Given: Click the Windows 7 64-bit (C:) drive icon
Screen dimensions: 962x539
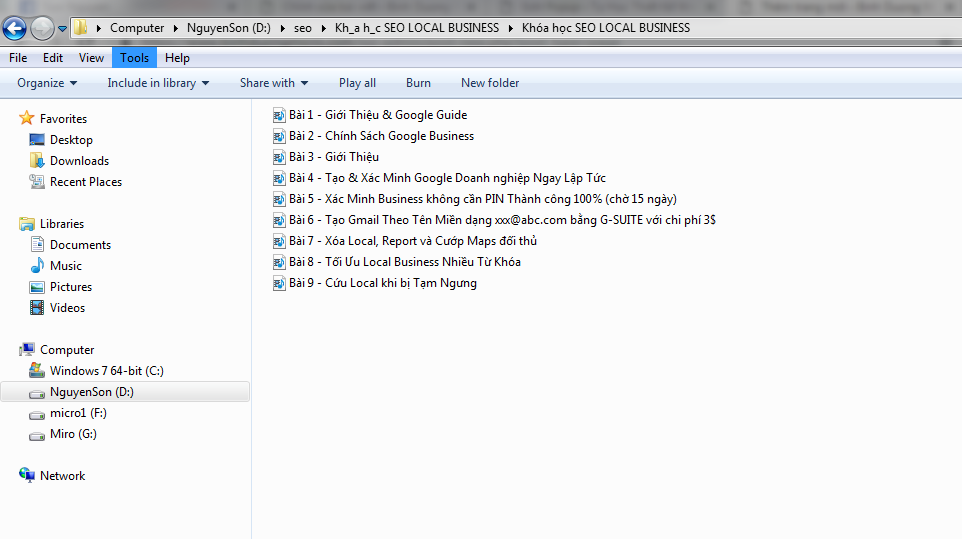Looking at the screenshot, I should [x=37, y=370].
